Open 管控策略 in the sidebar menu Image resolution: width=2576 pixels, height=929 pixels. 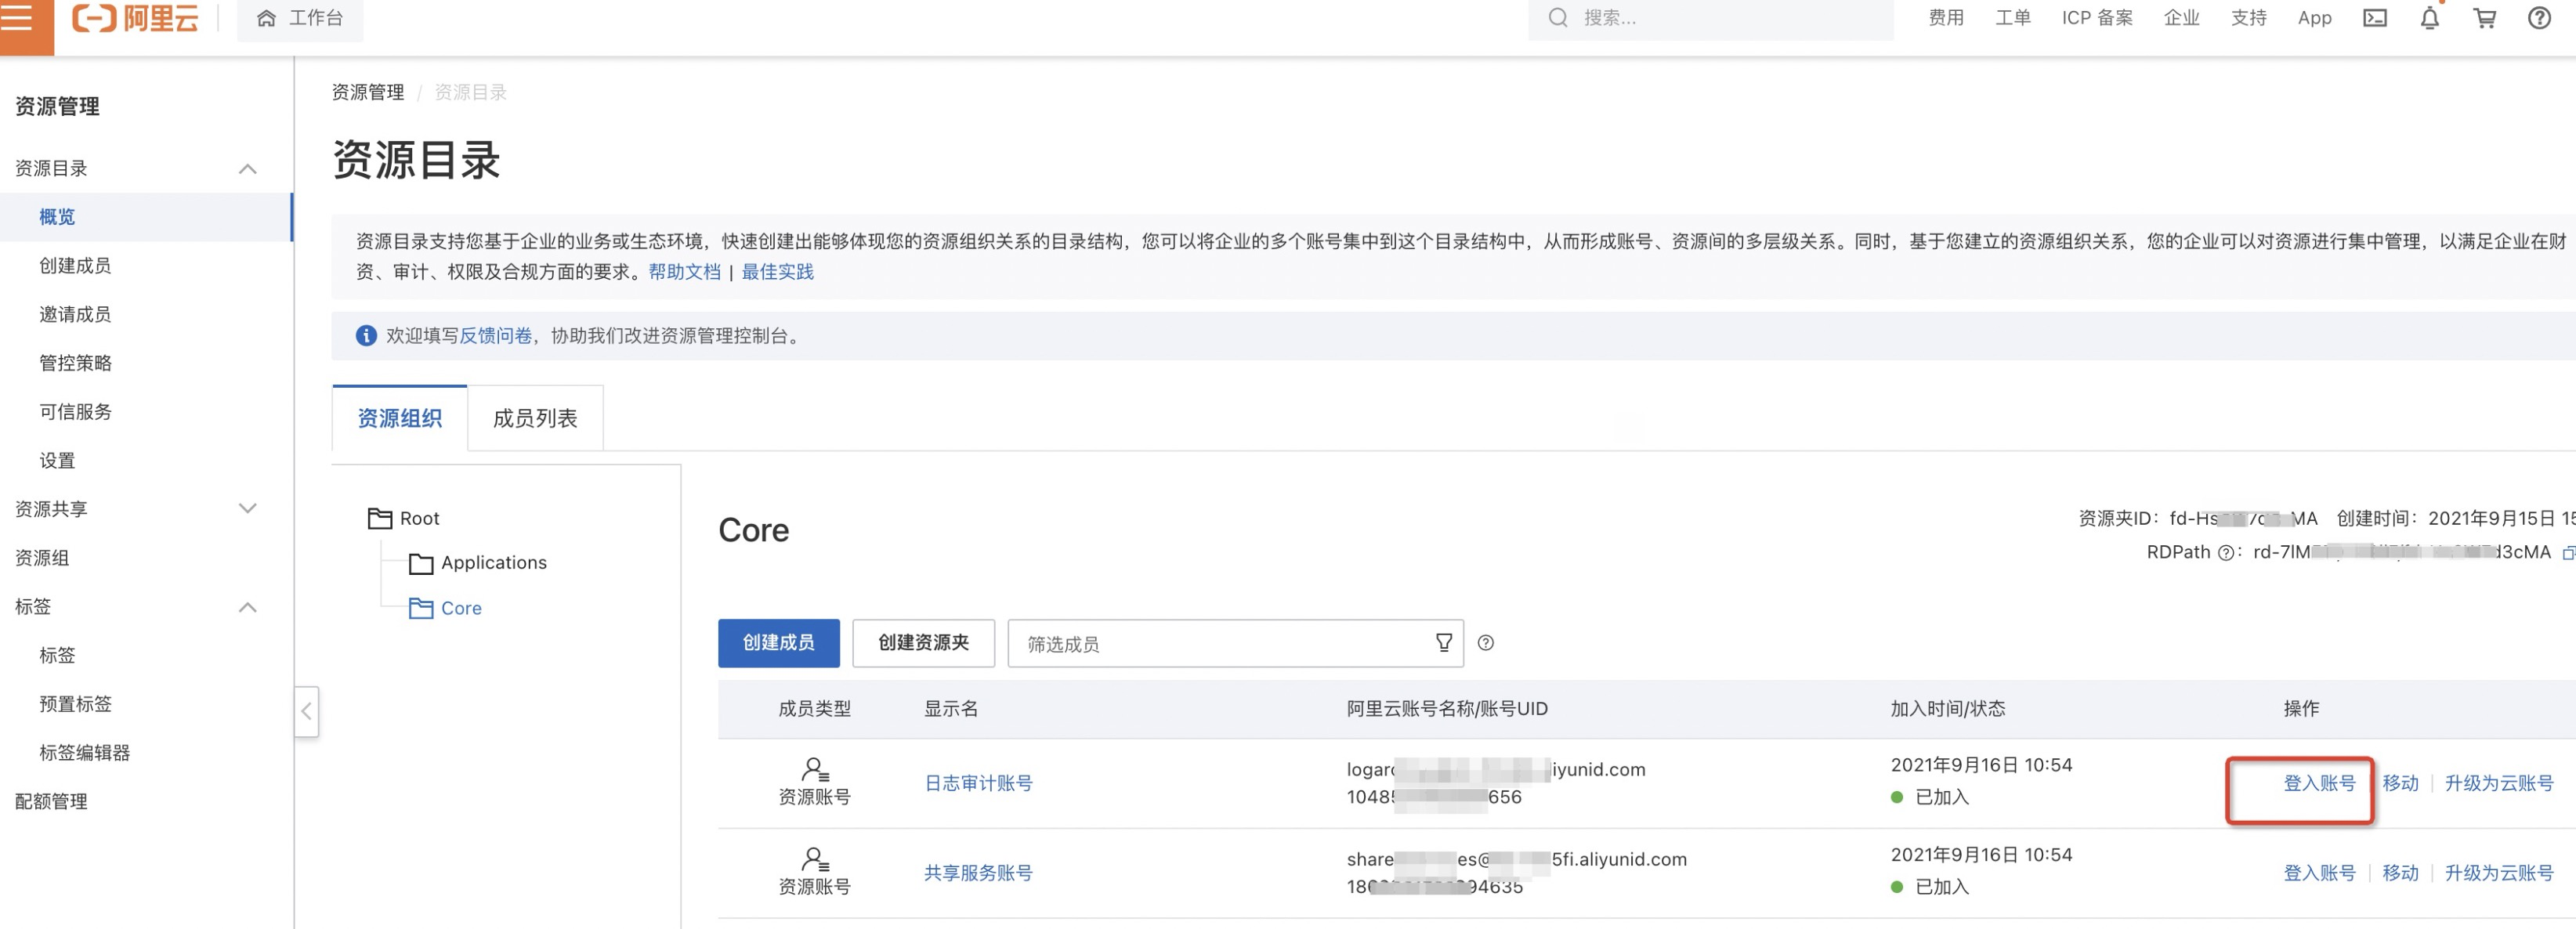click(x=76, y=363)
